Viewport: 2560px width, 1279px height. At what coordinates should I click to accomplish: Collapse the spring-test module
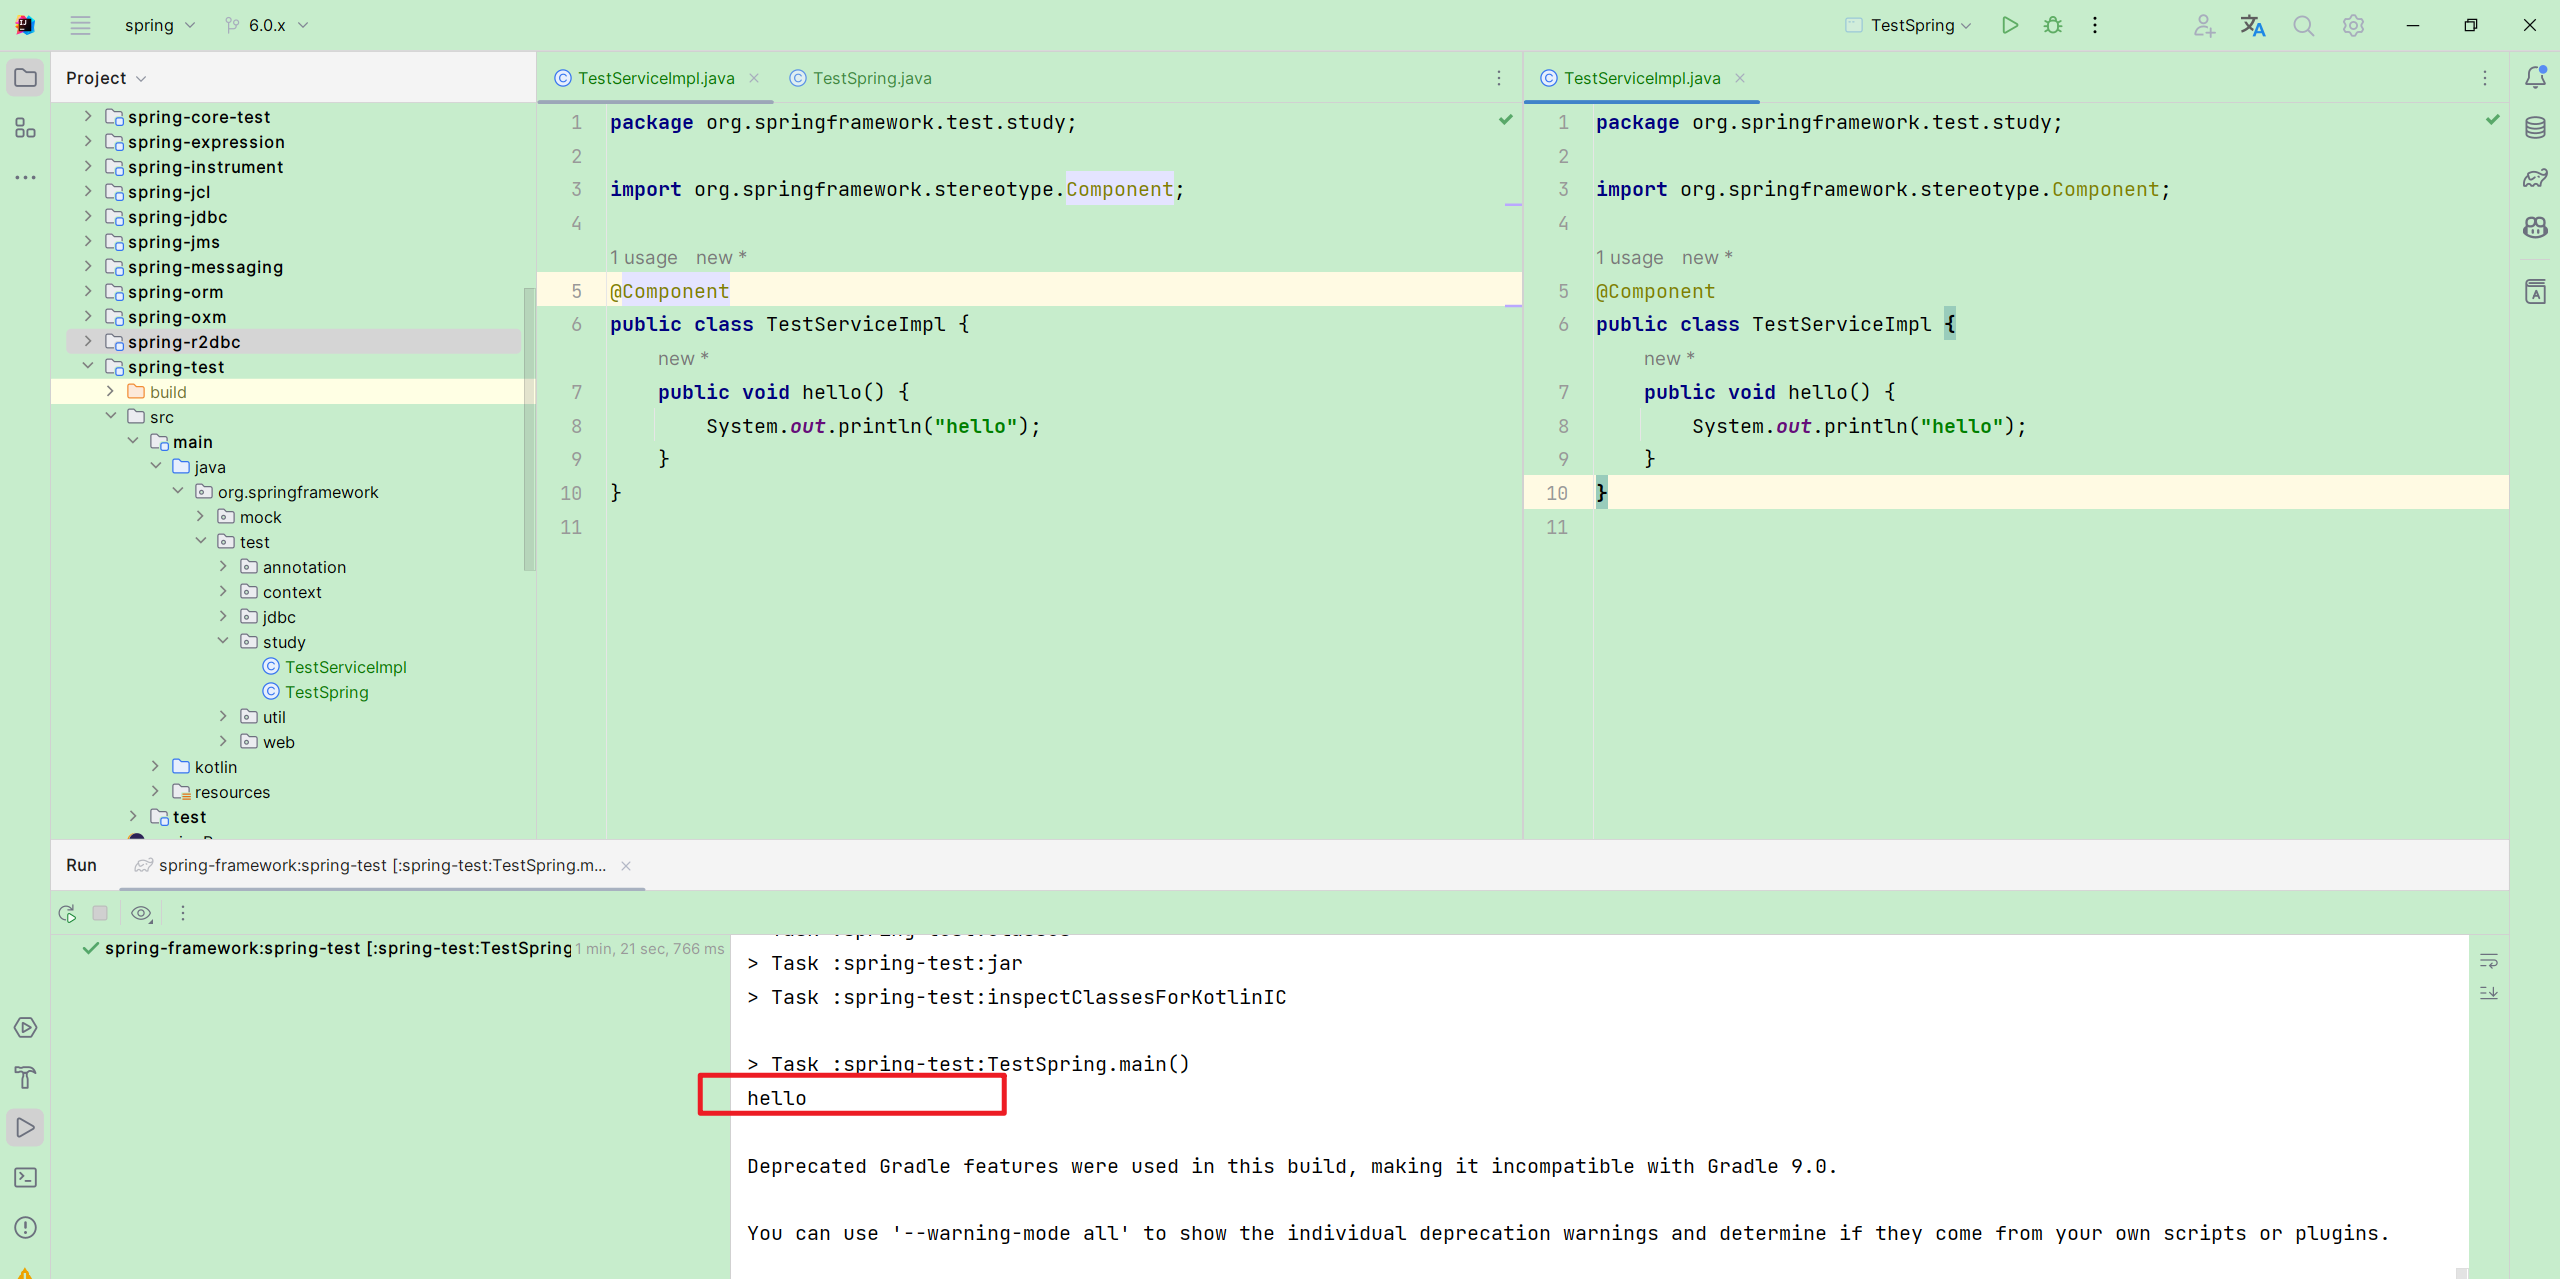coord(88,366)
